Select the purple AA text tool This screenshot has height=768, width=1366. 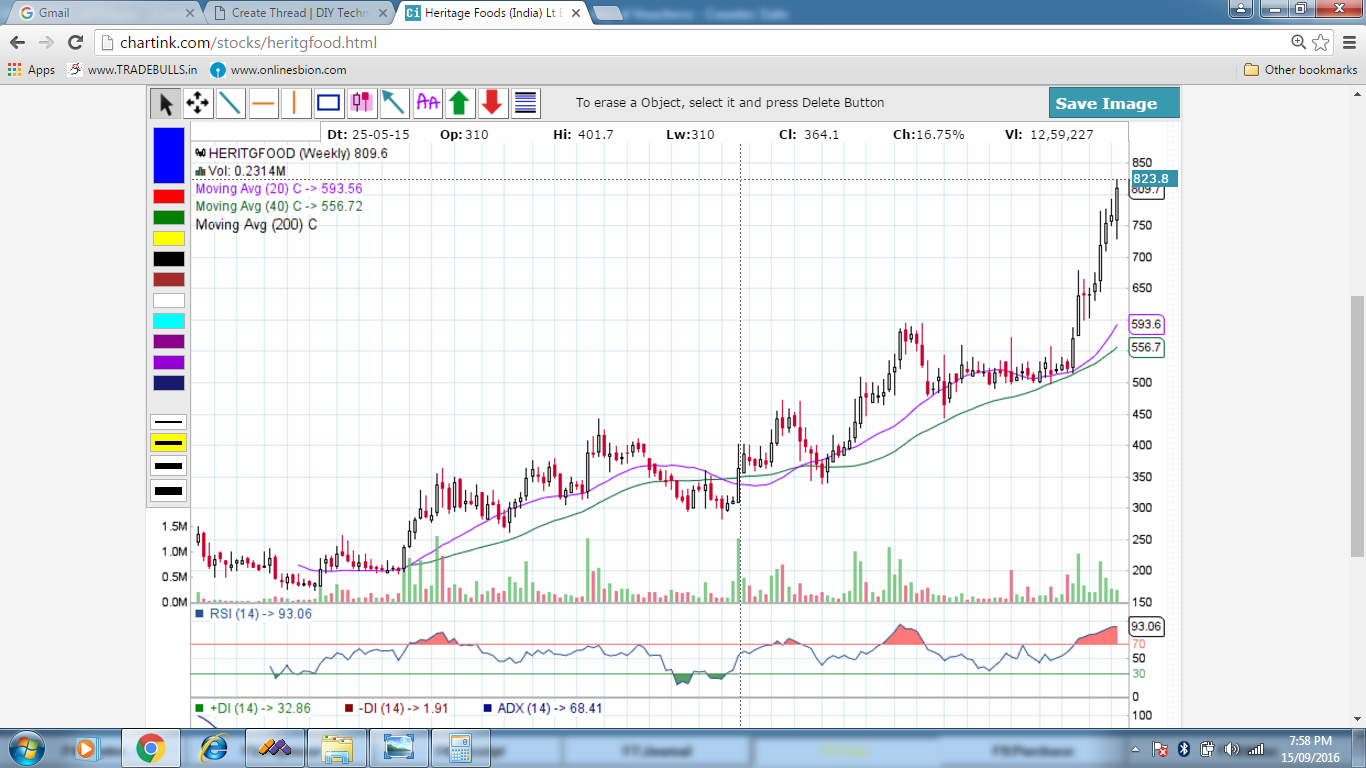[427, 102]
